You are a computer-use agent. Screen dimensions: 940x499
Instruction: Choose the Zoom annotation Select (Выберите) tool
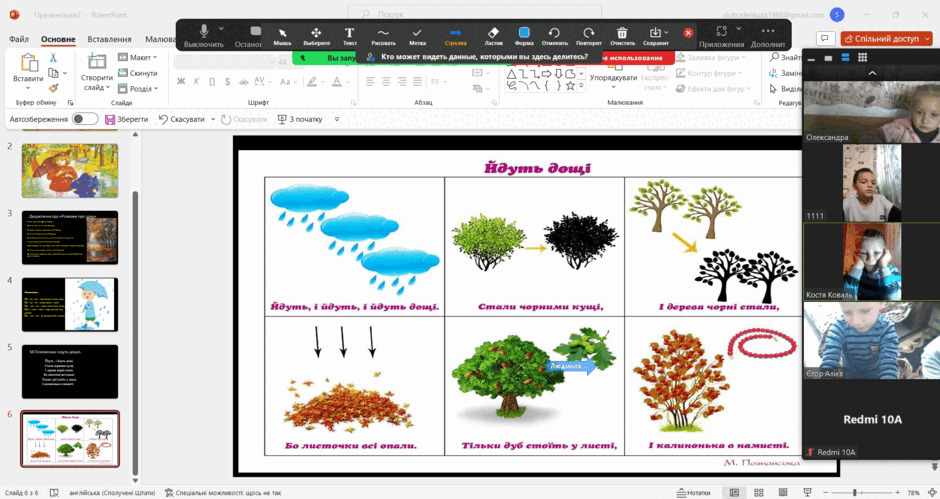click(x=316, y=36)
